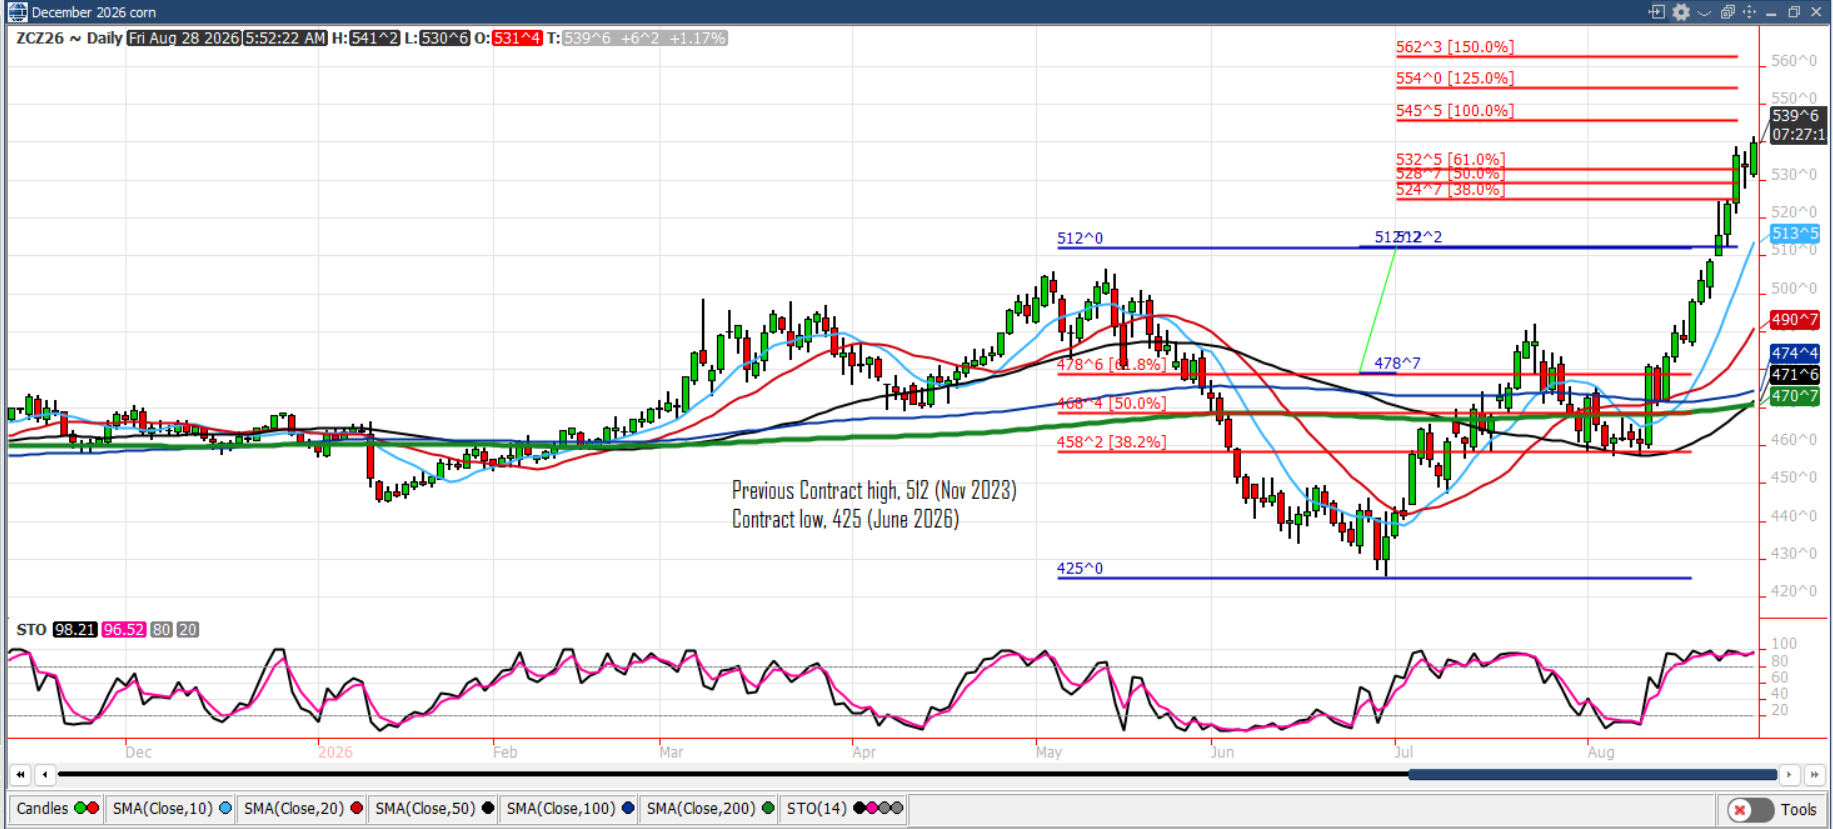Screen dimensions: 1833x829
Task: Click the application icon beside December 2026 corn
Action: (17, 12)
